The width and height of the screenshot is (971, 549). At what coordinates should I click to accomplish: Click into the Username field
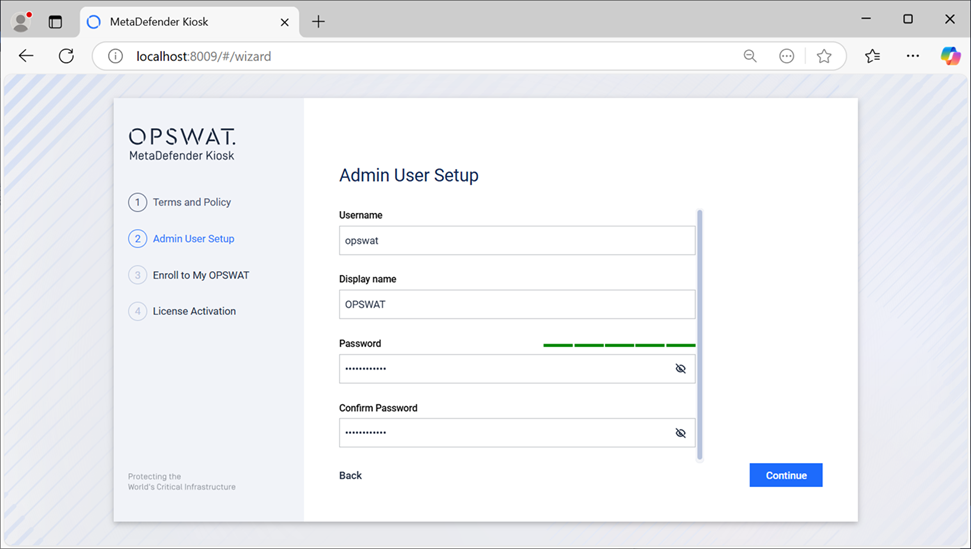click(516, 241)
